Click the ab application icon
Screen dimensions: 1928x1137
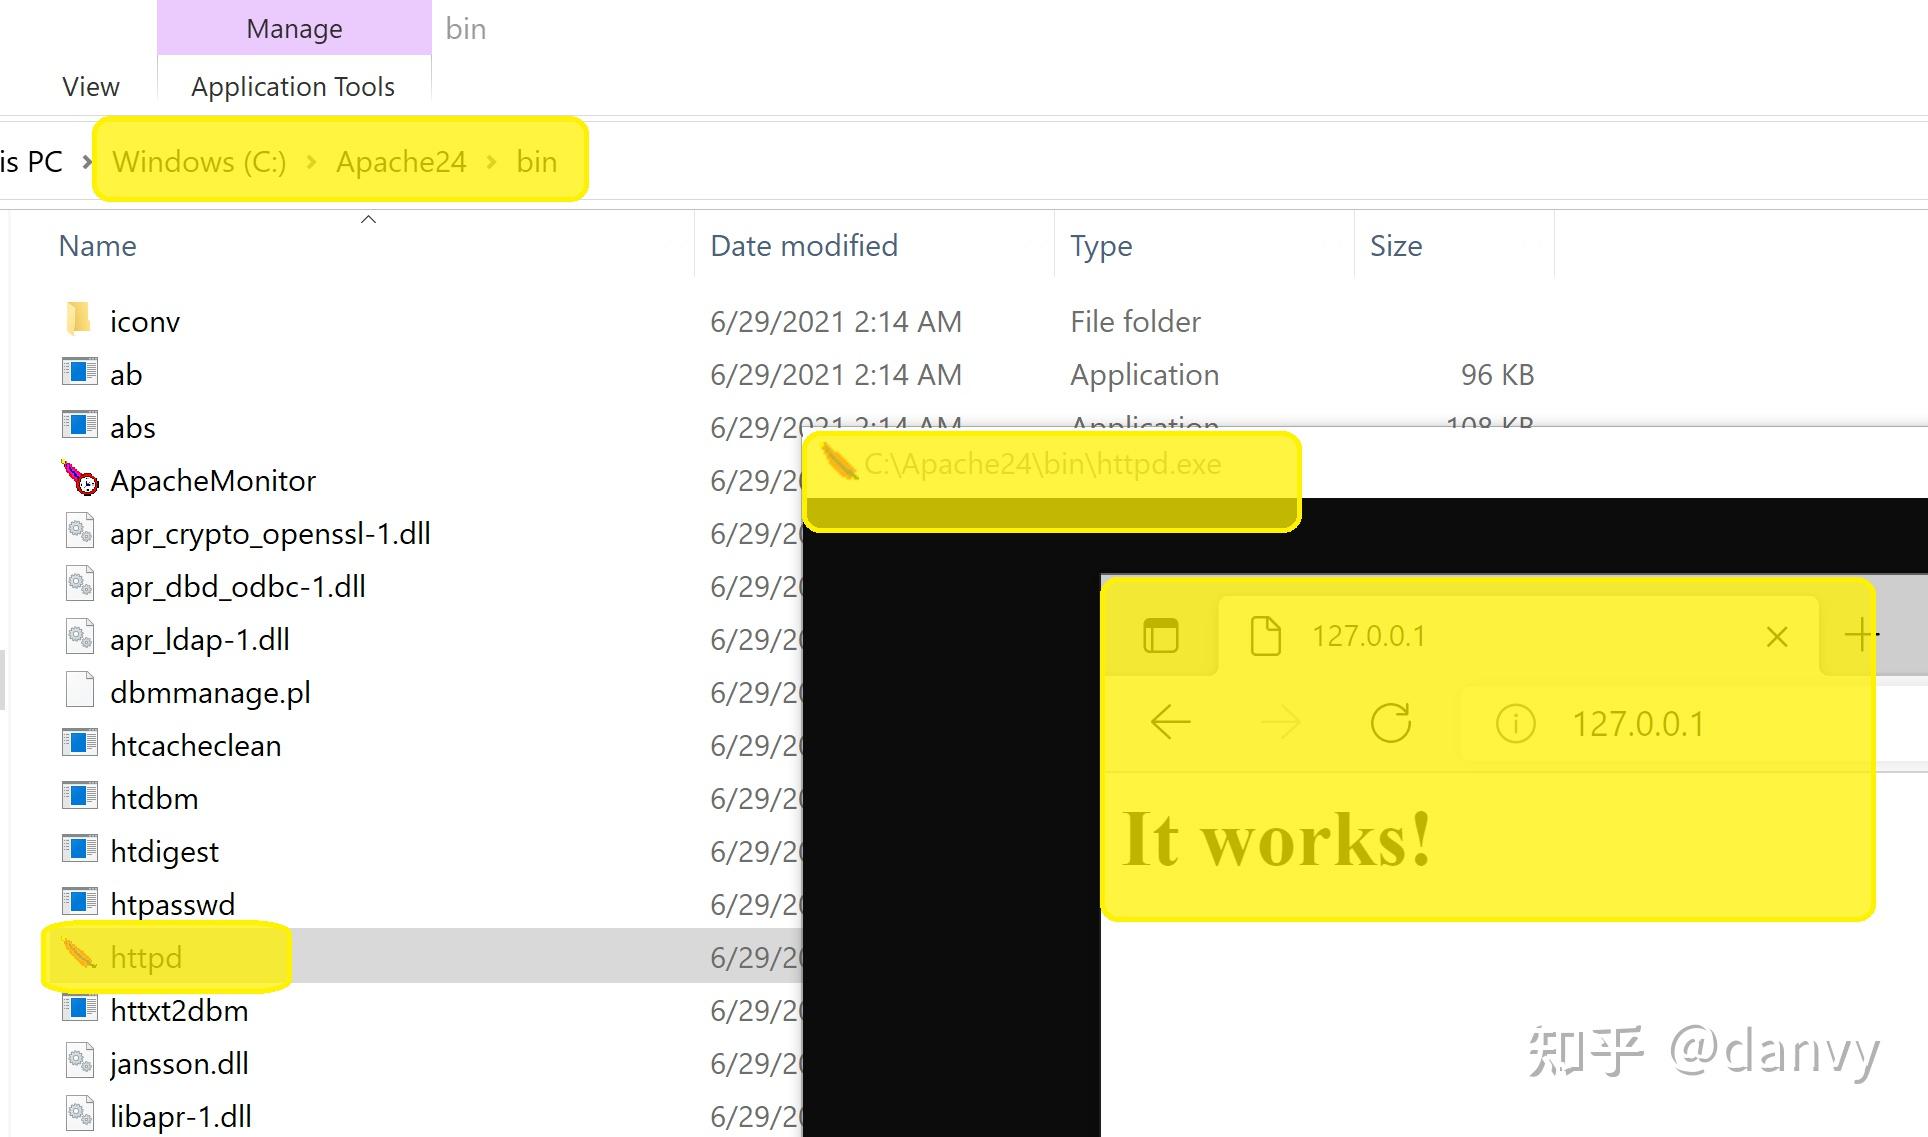pyautogui.click(x=79, y=373)
